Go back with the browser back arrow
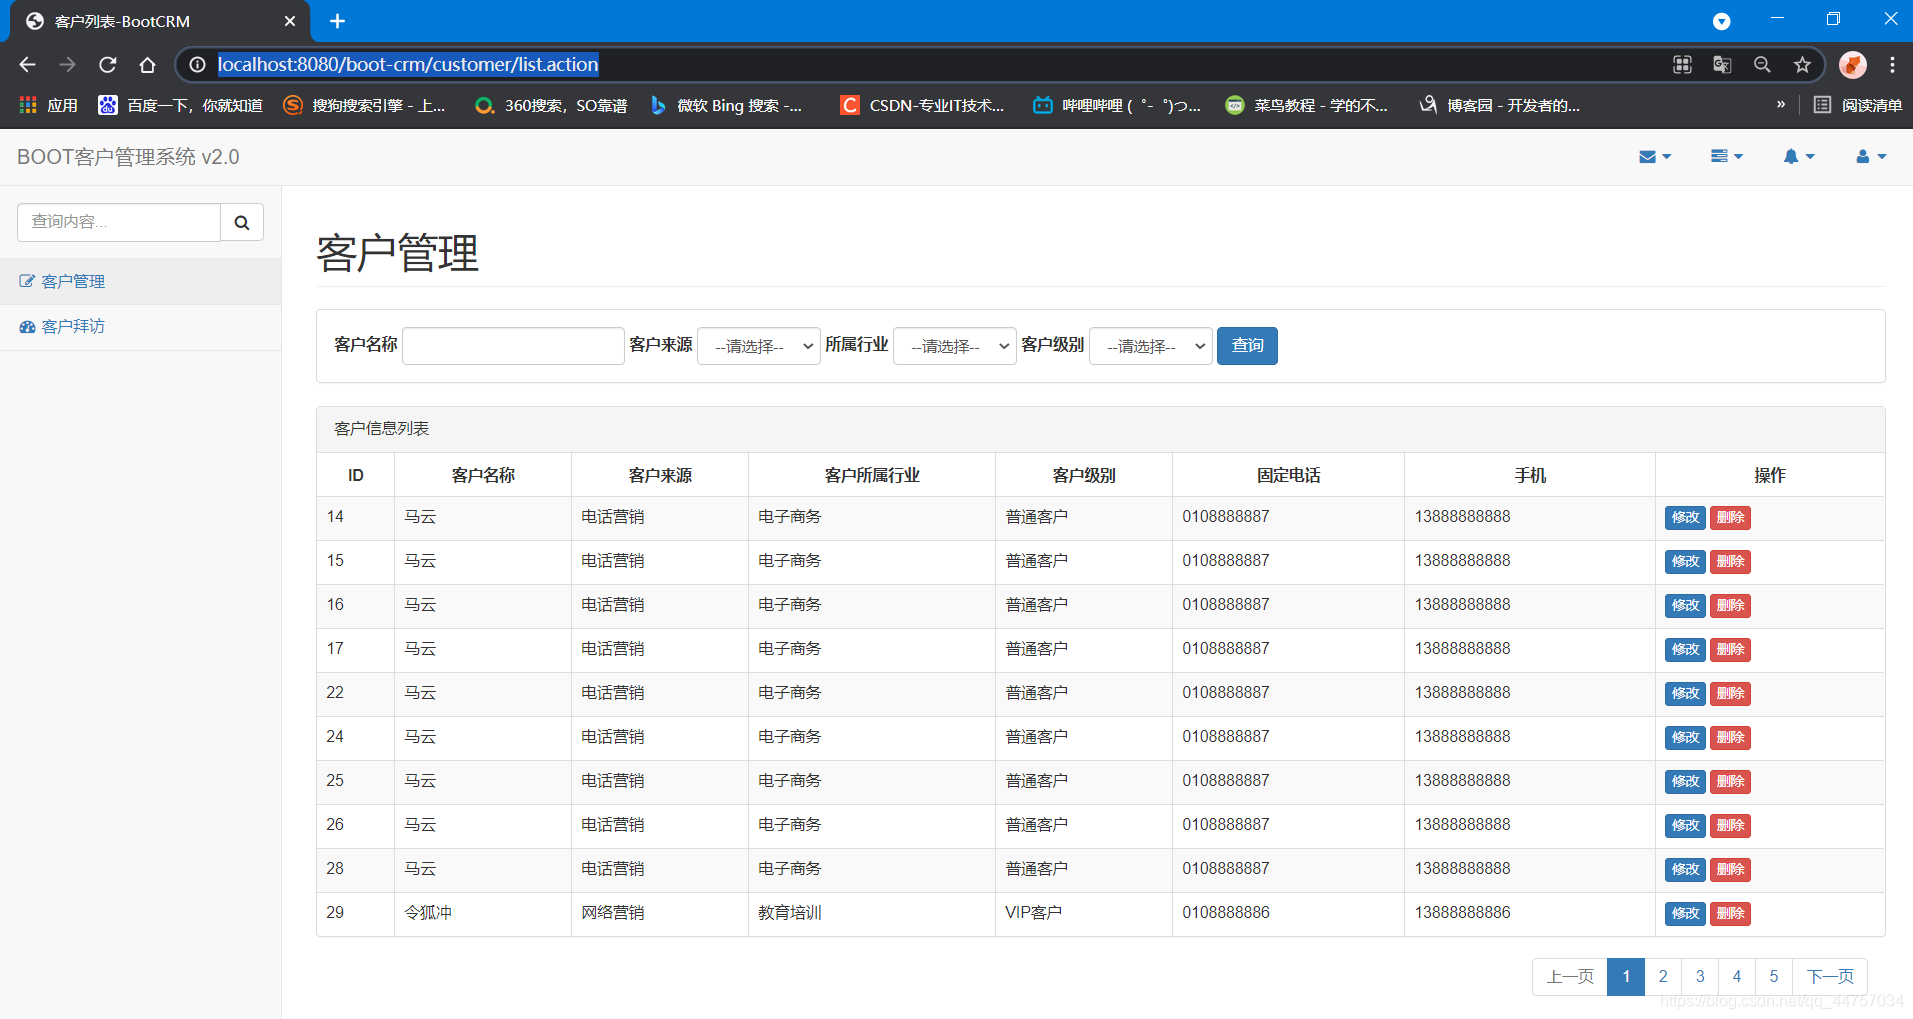 pos(27,64)
